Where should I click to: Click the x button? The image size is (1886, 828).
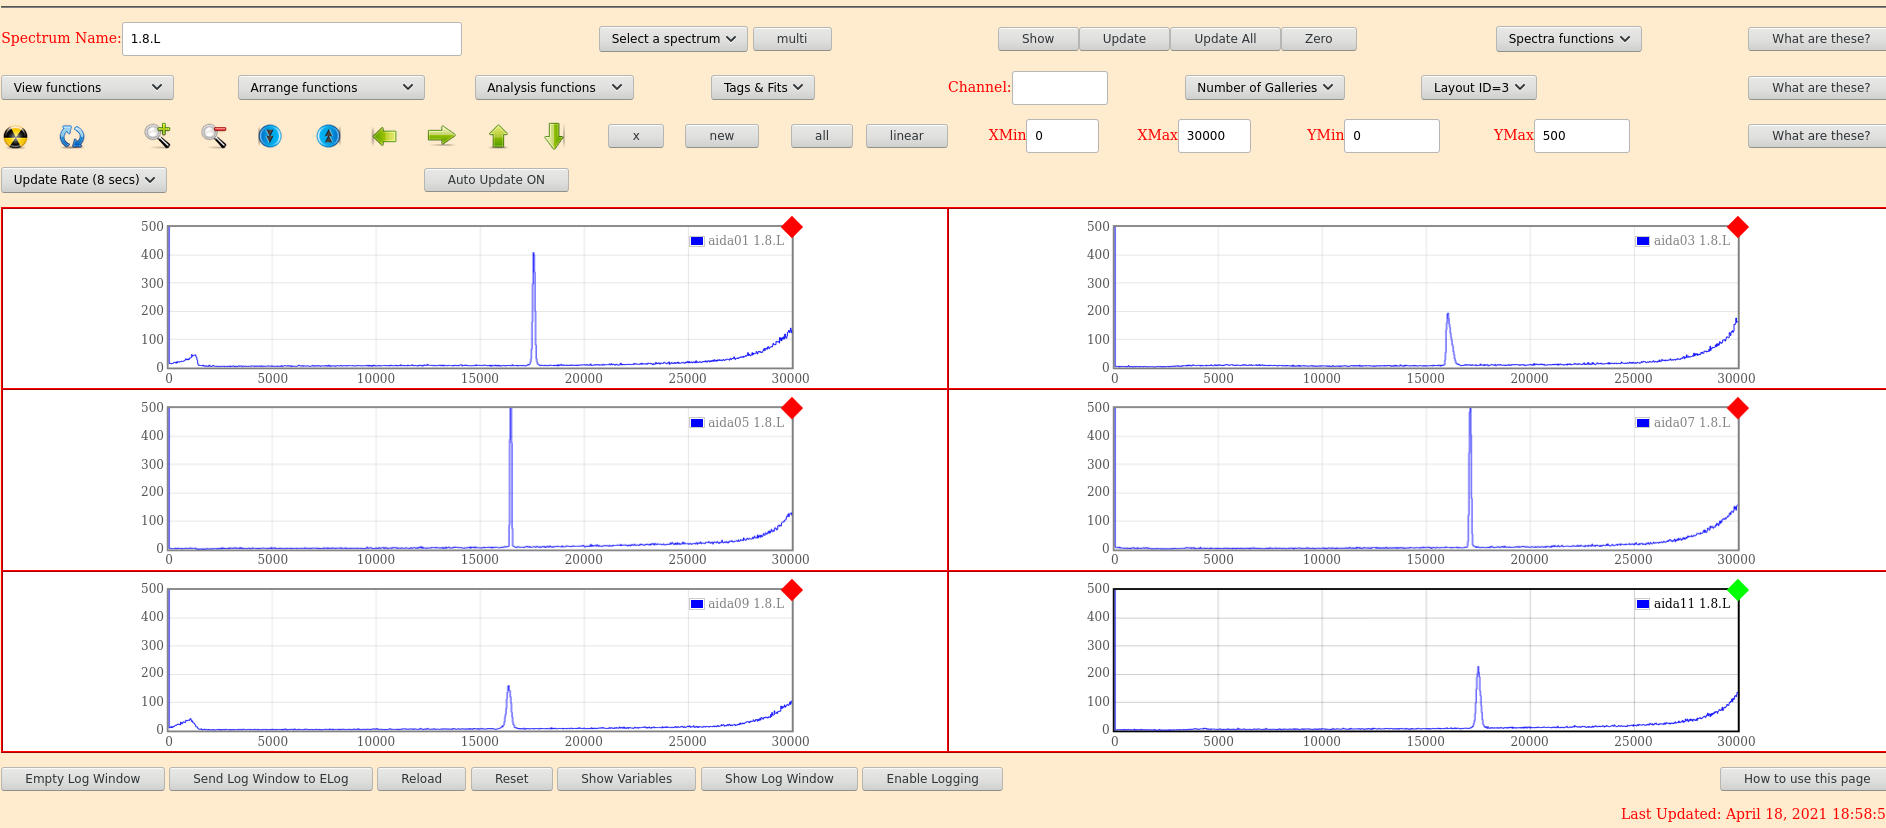coord(636,136)
